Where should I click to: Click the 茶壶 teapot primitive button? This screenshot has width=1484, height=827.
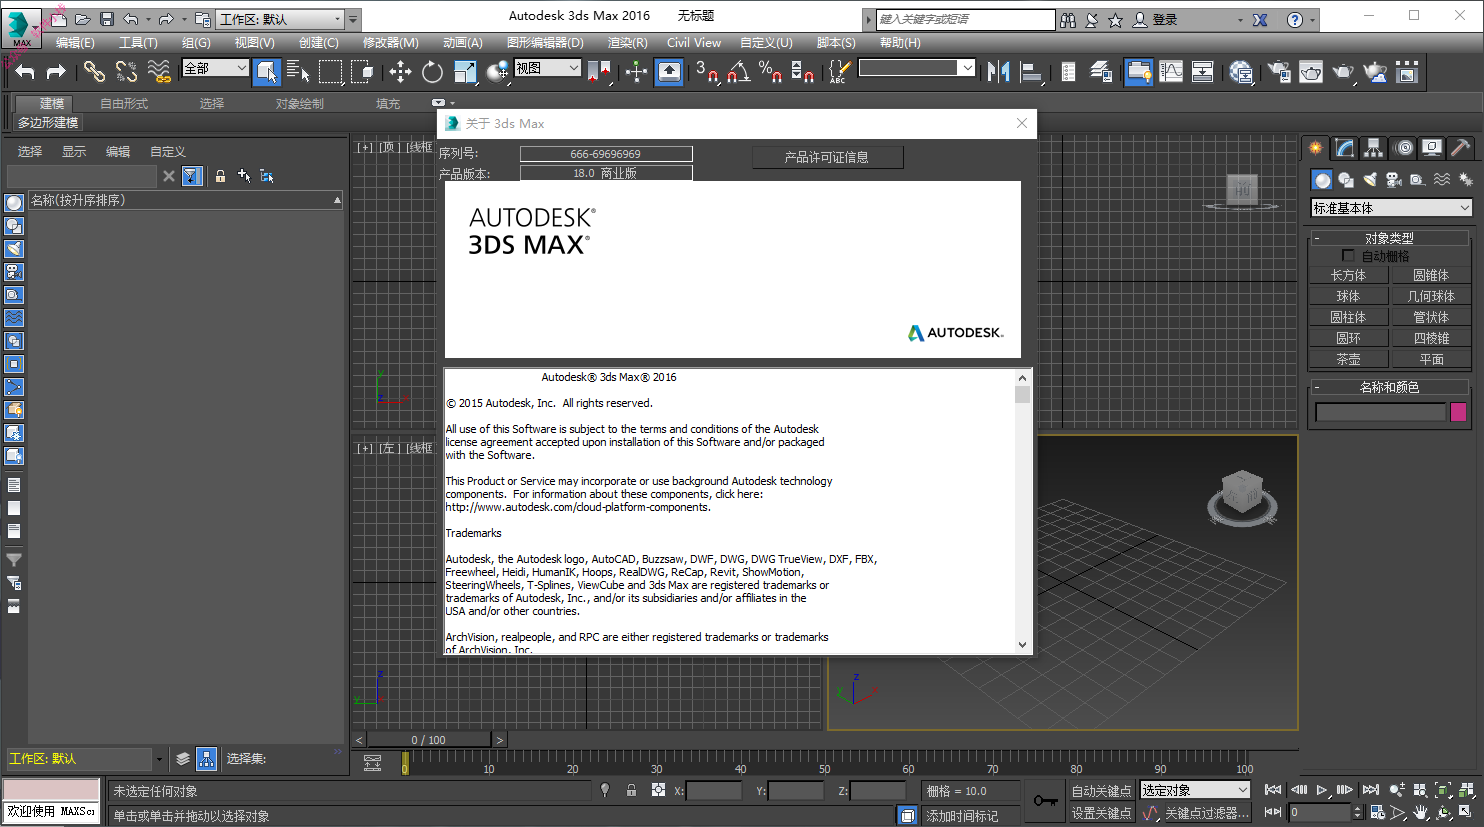tap(1348, 359)
